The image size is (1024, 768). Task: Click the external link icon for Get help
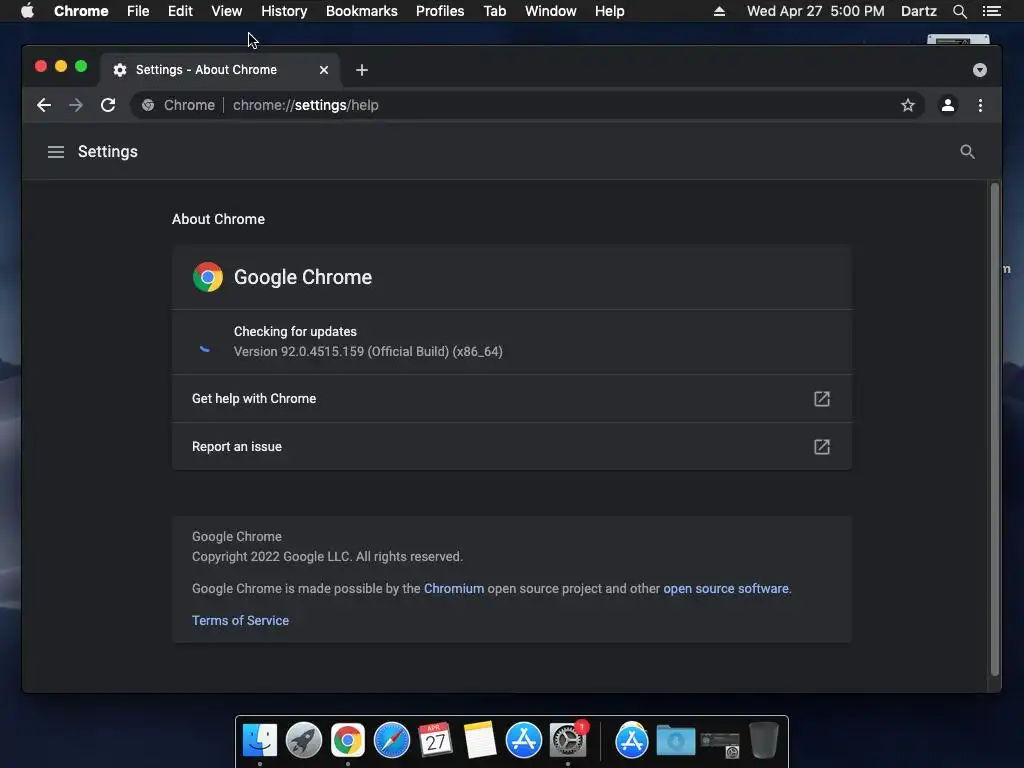pos(822,399)
